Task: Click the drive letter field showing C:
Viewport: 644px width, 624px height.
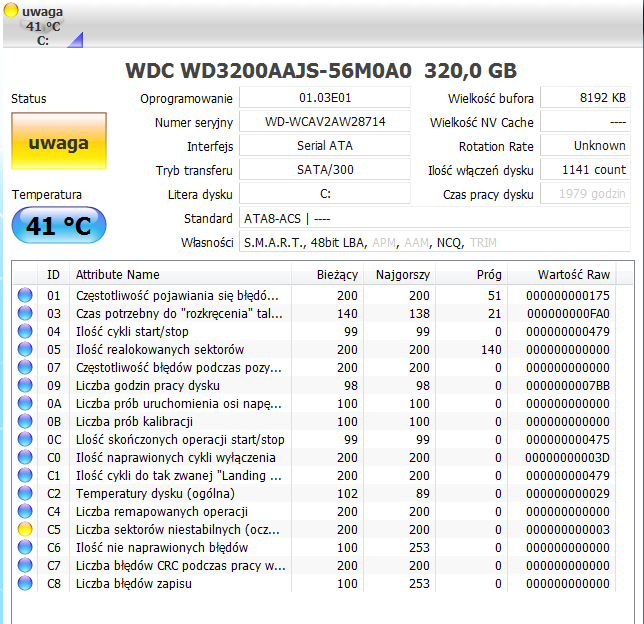Action: point(325,193)
